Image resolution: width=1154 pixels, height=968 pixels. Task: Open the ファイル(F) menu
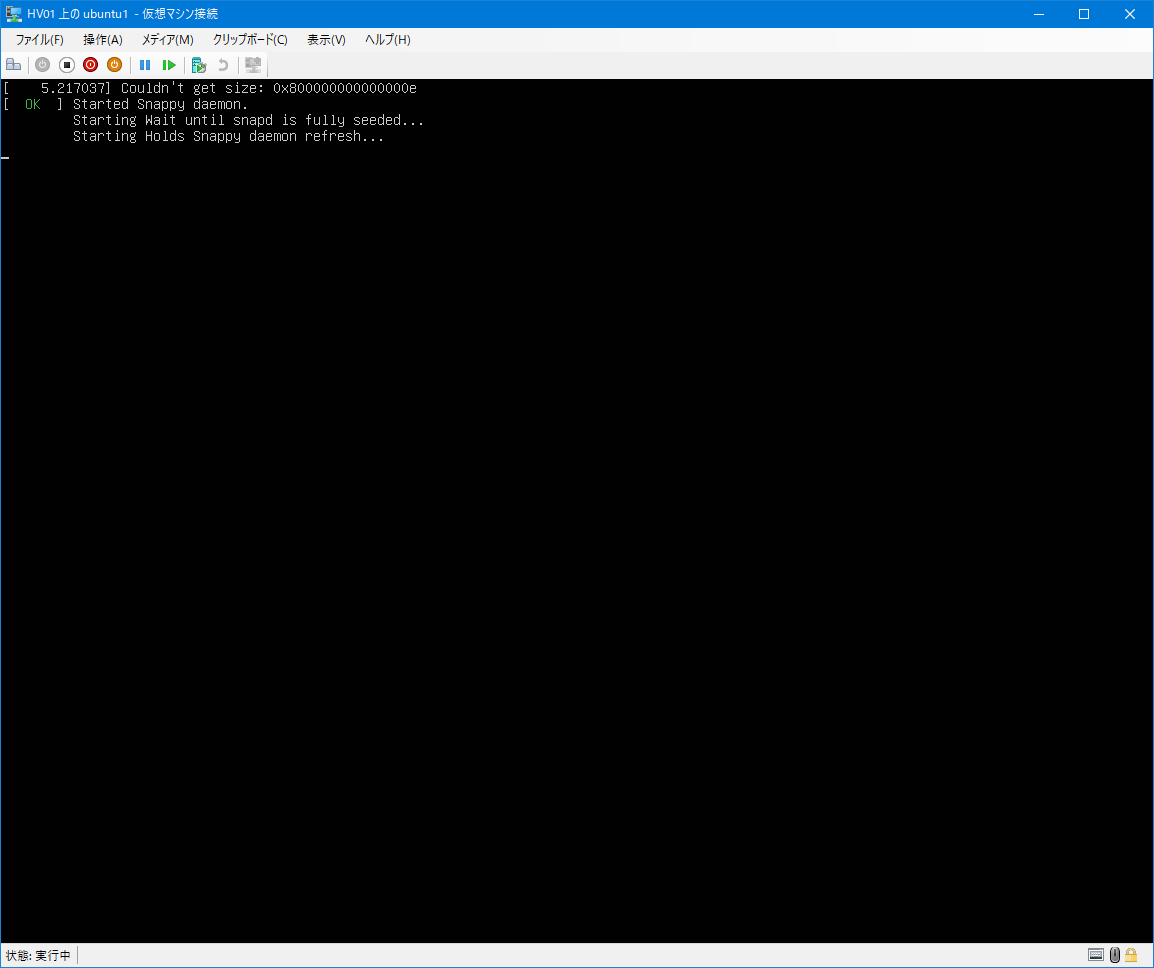click(x=39, y=40)
